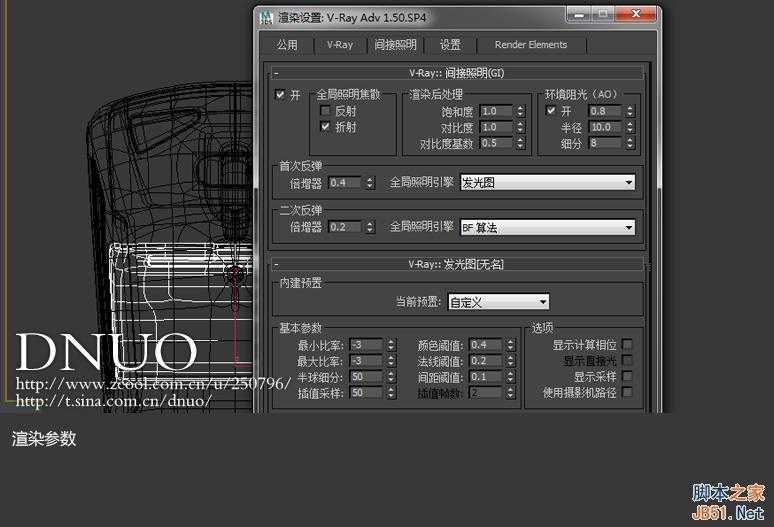This screenshot has height=527, width=774.
Task: Click the 间距阈值 field
Action: (486, 377)
